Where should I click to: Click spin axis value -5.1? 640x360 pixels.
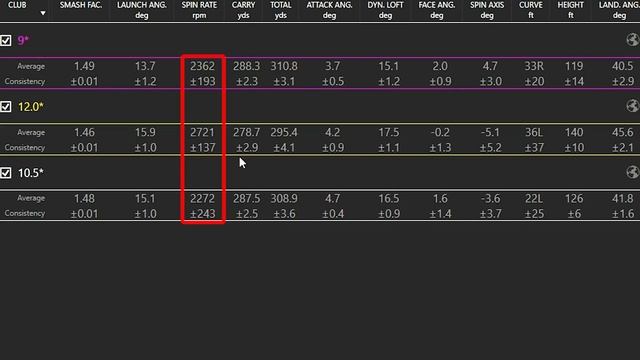point(490,132)
